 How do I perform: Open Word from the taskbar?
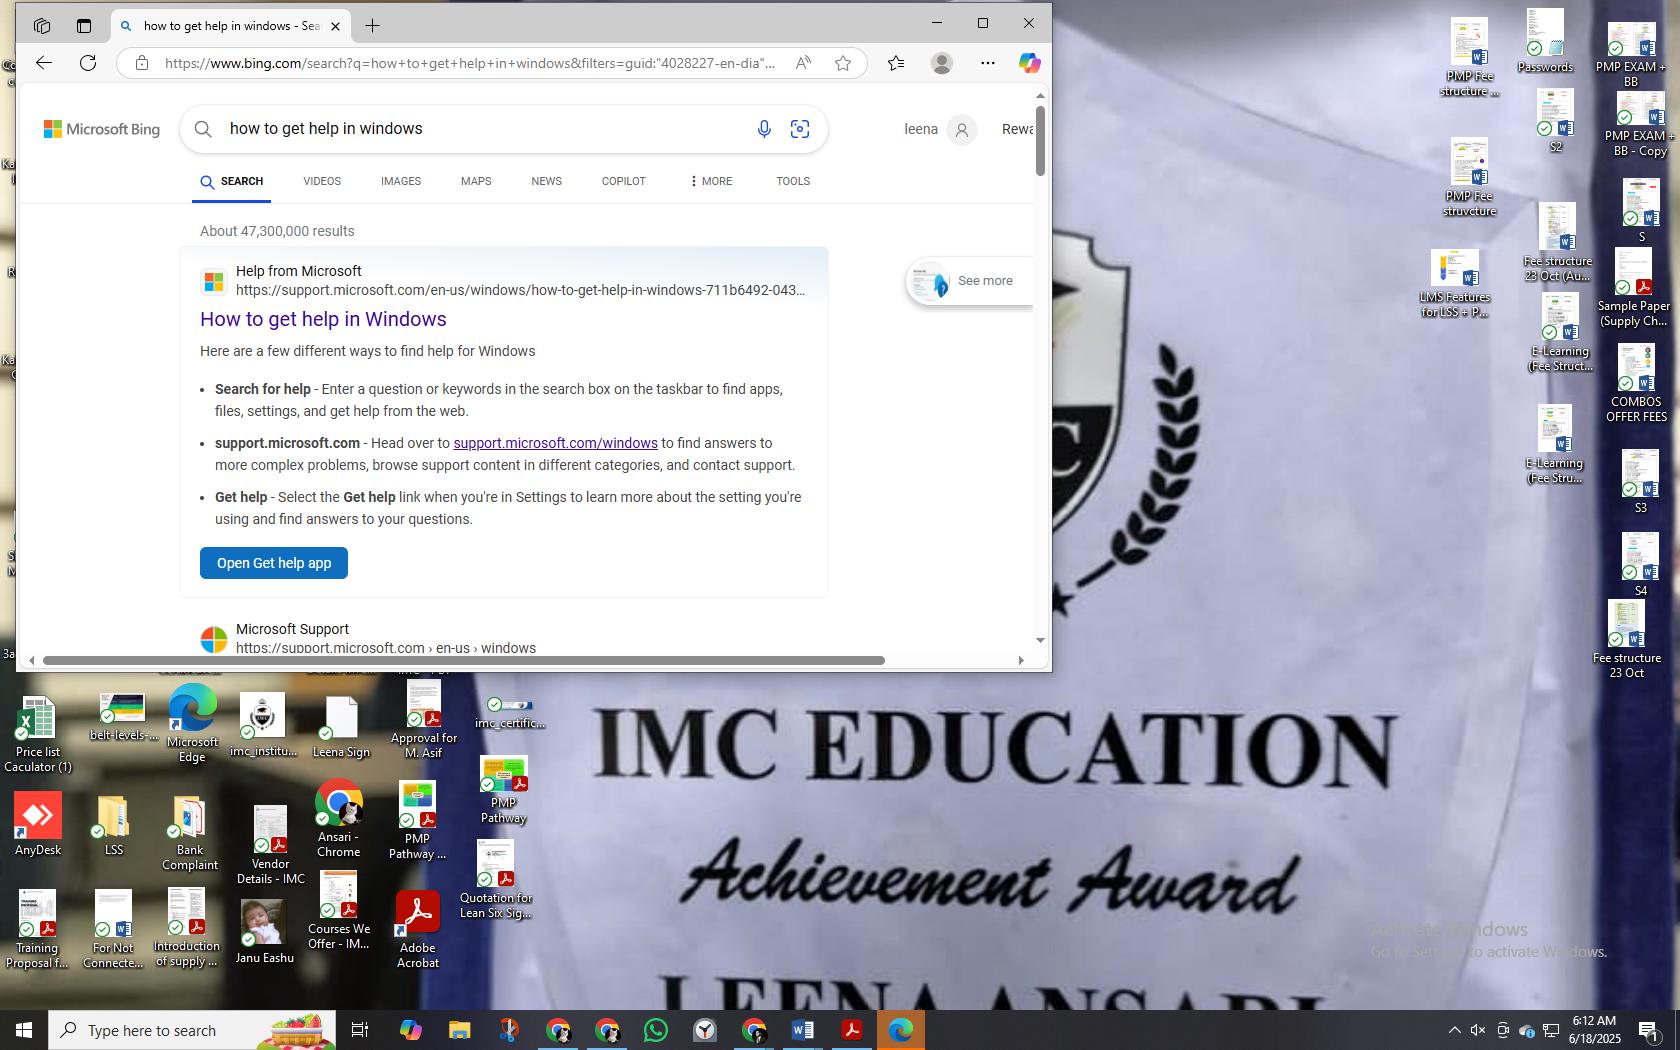803,1030
